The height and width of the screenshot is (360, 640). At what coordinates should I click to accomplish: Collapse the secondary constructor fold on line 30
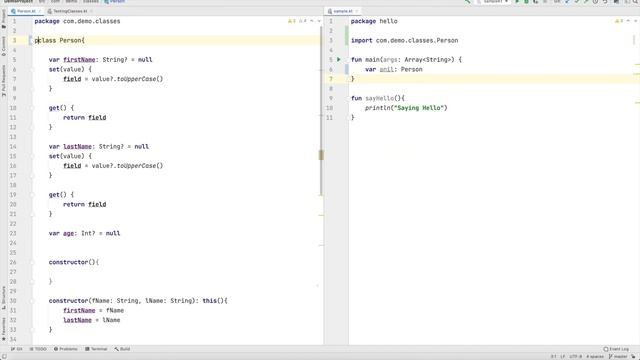point(32,301)
